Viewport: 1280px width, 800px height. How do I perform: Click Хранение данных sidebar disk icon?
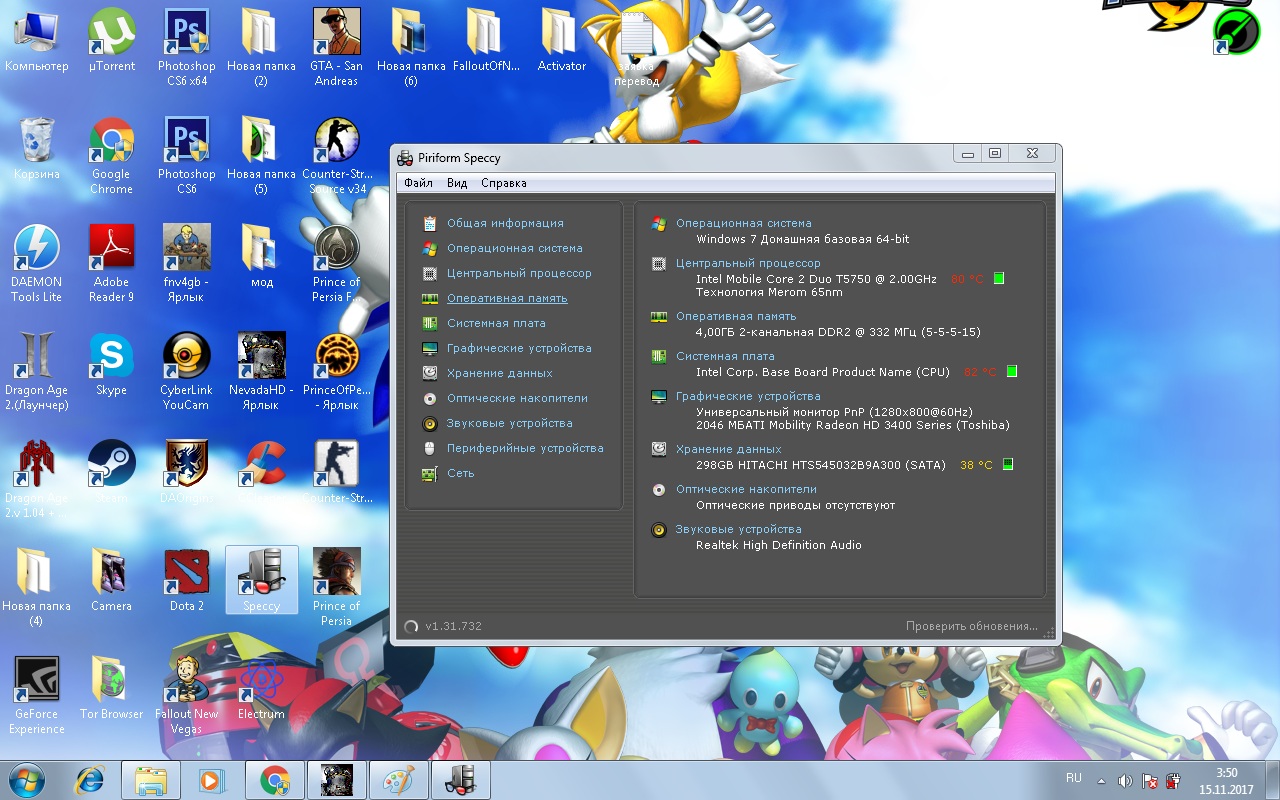pos(430,373)
